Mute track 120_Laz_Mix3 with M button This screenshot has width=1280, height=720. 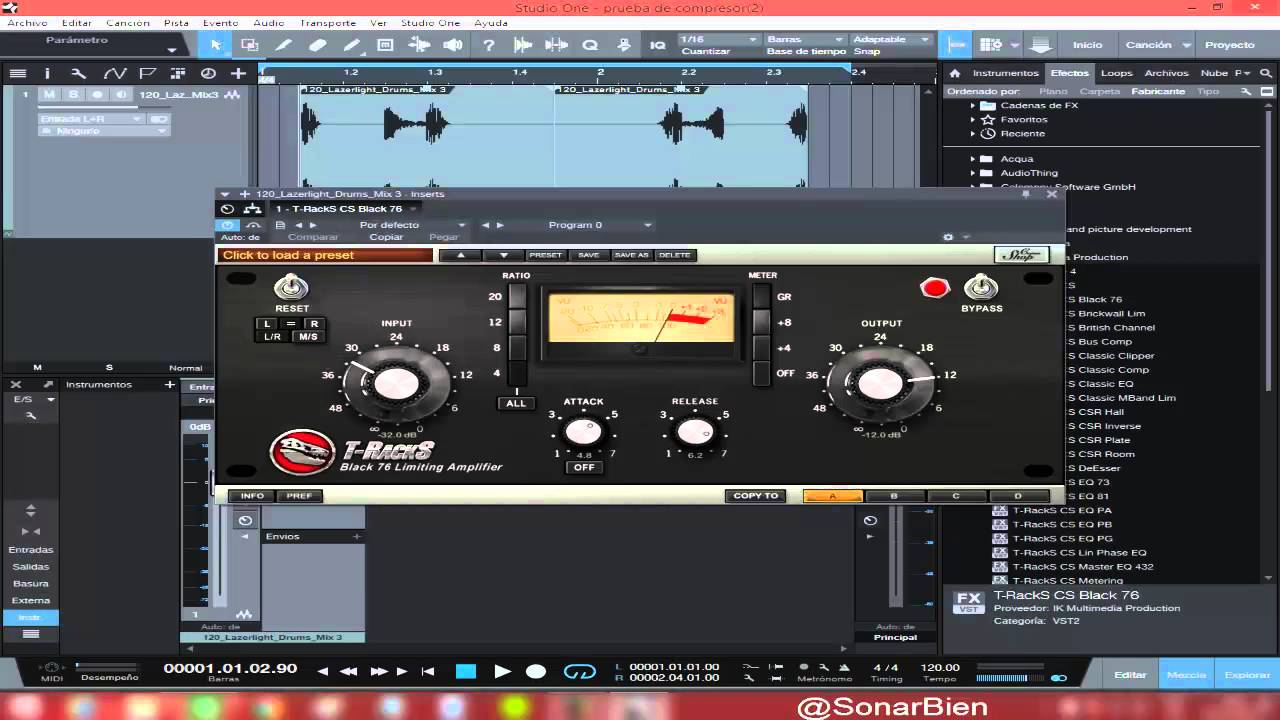(49, 95)
